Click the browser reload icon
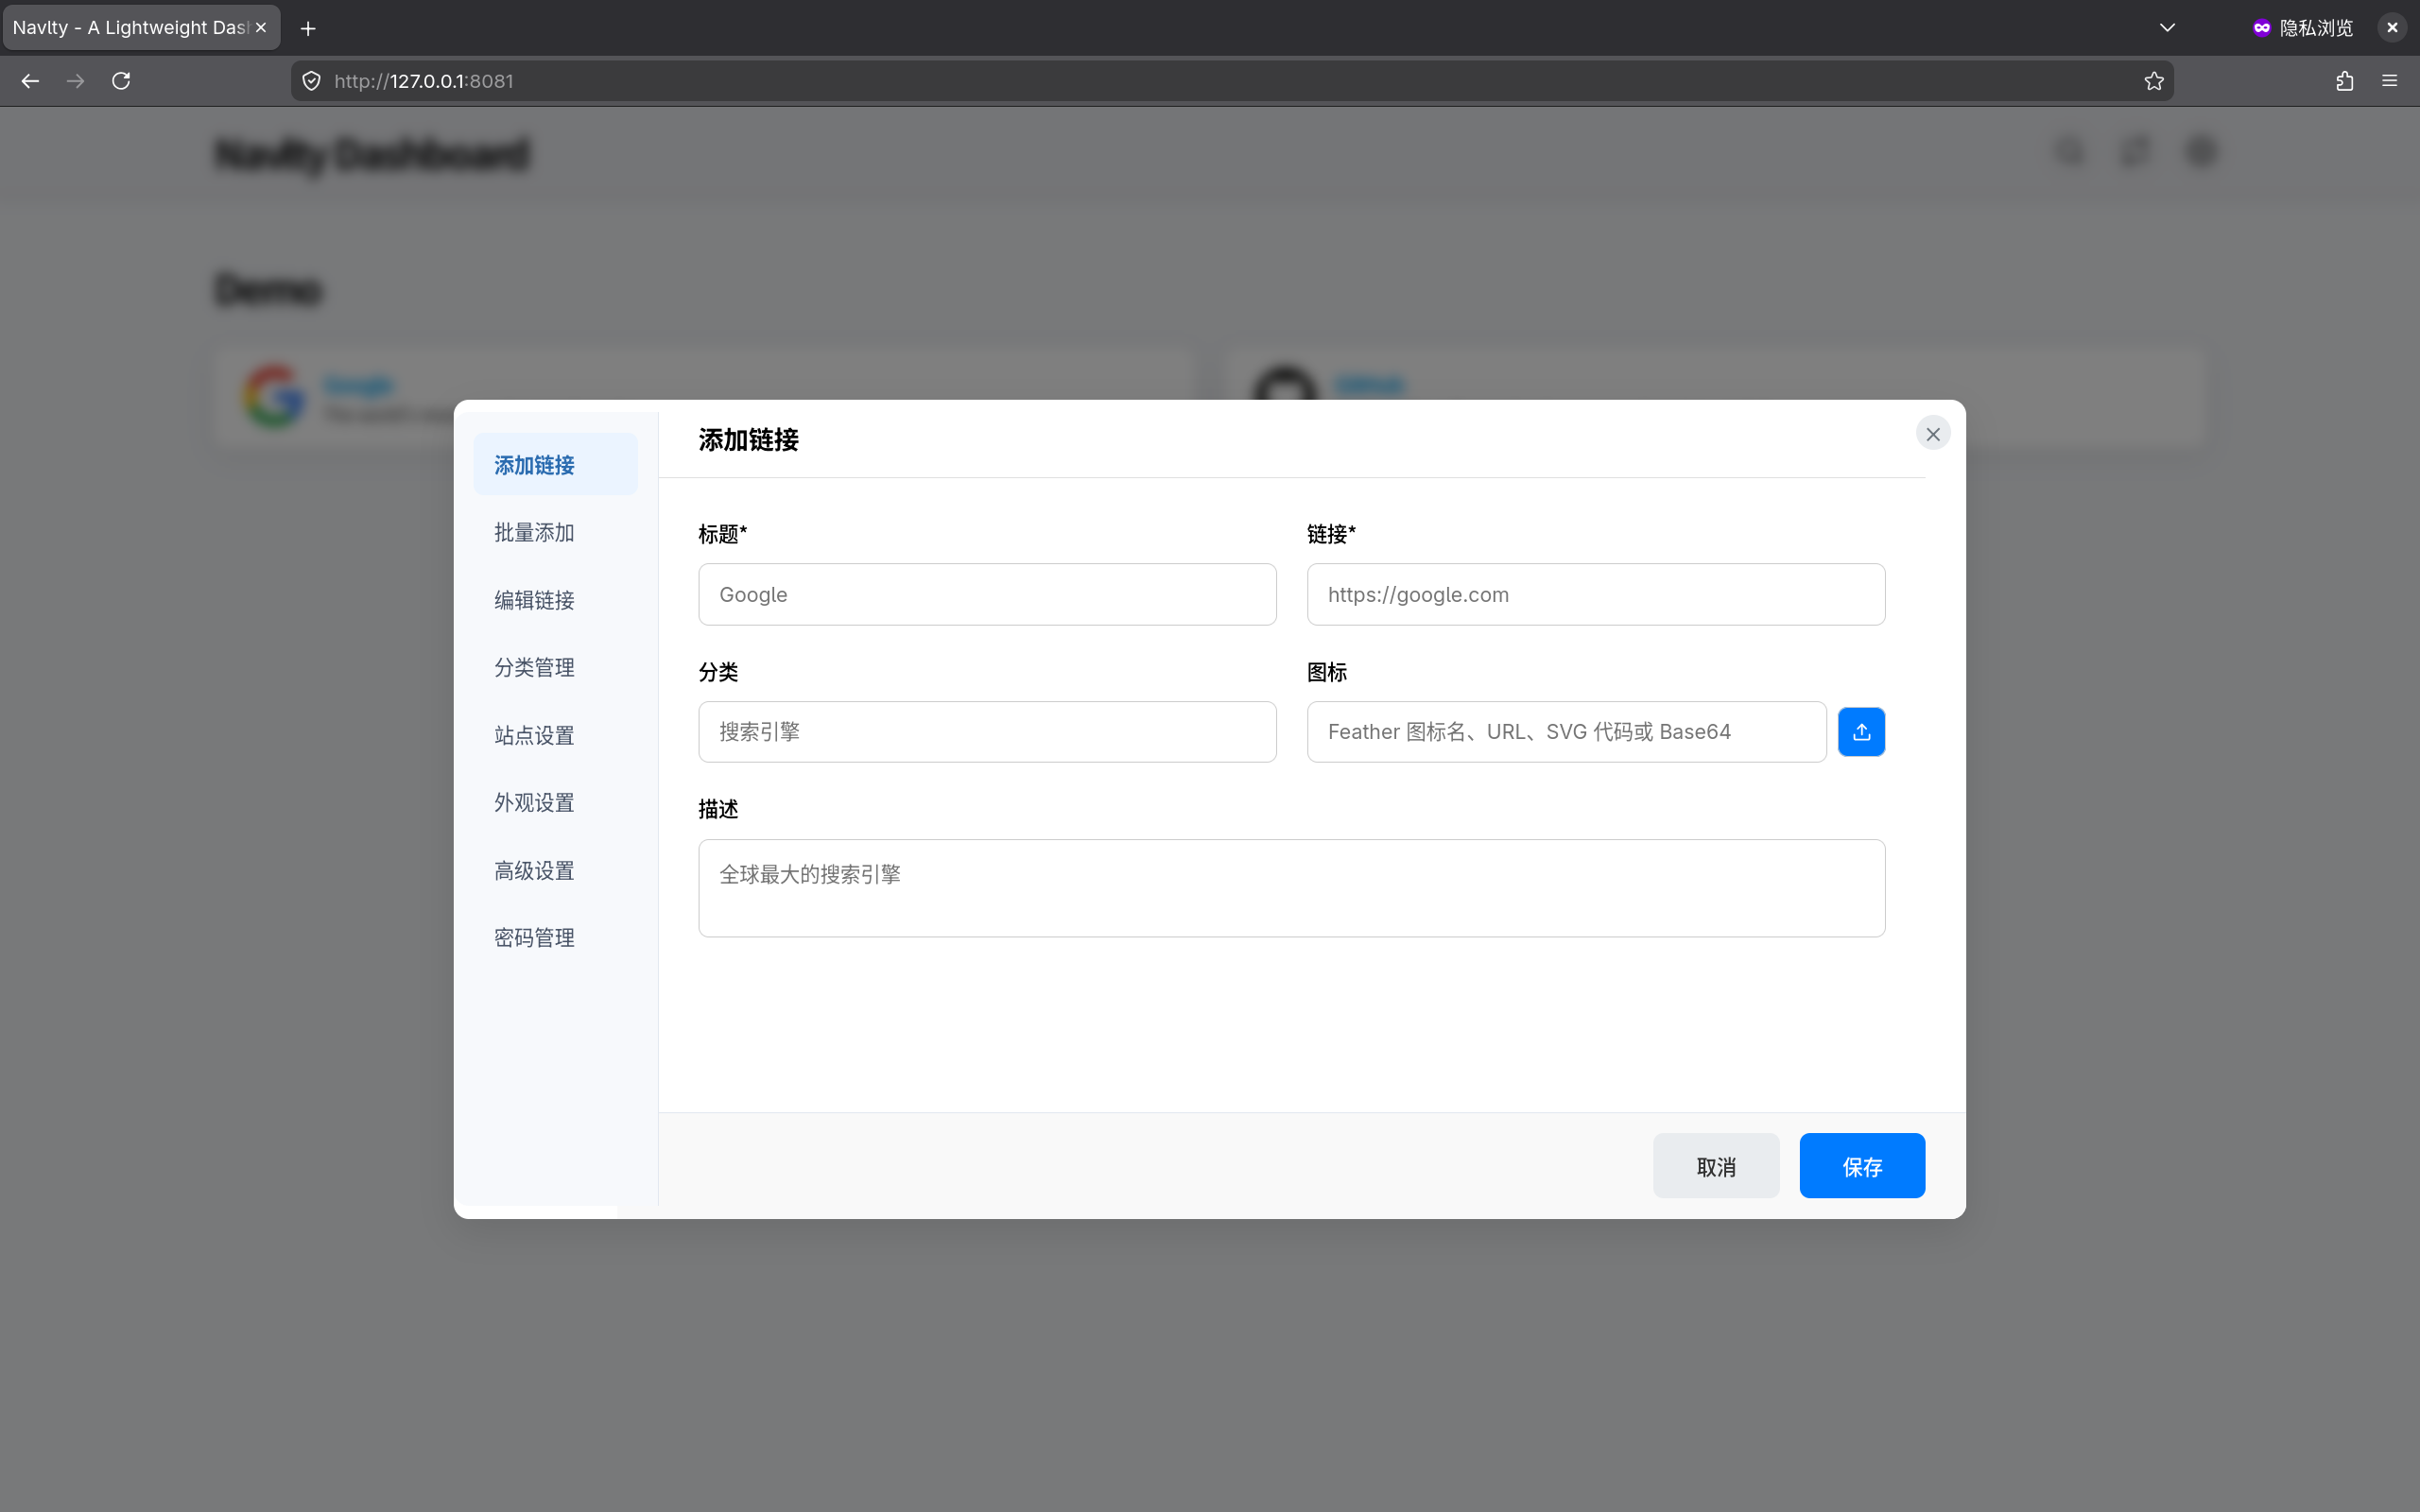 pyautogui.click(x=121, y=81)
